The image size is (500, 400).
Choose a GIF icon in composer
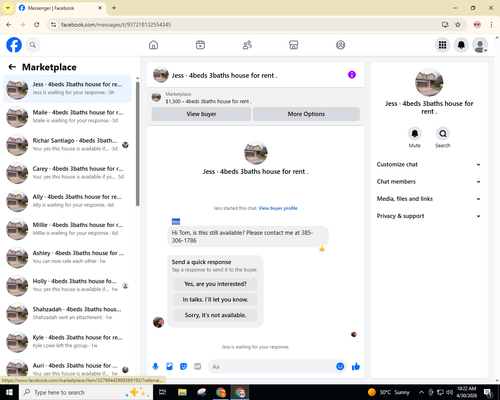(198, 367)
